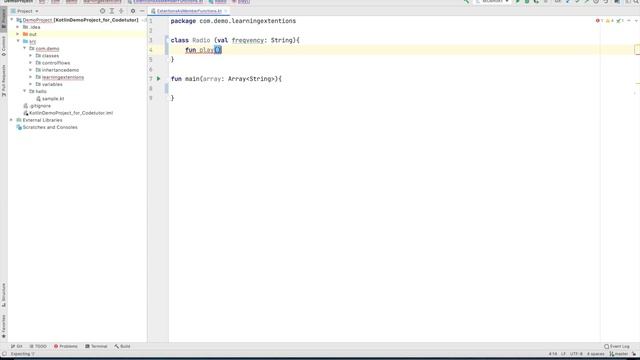Expand the controlflows package
This screenshot has width=640, height=360.
[x=31, y=62]
